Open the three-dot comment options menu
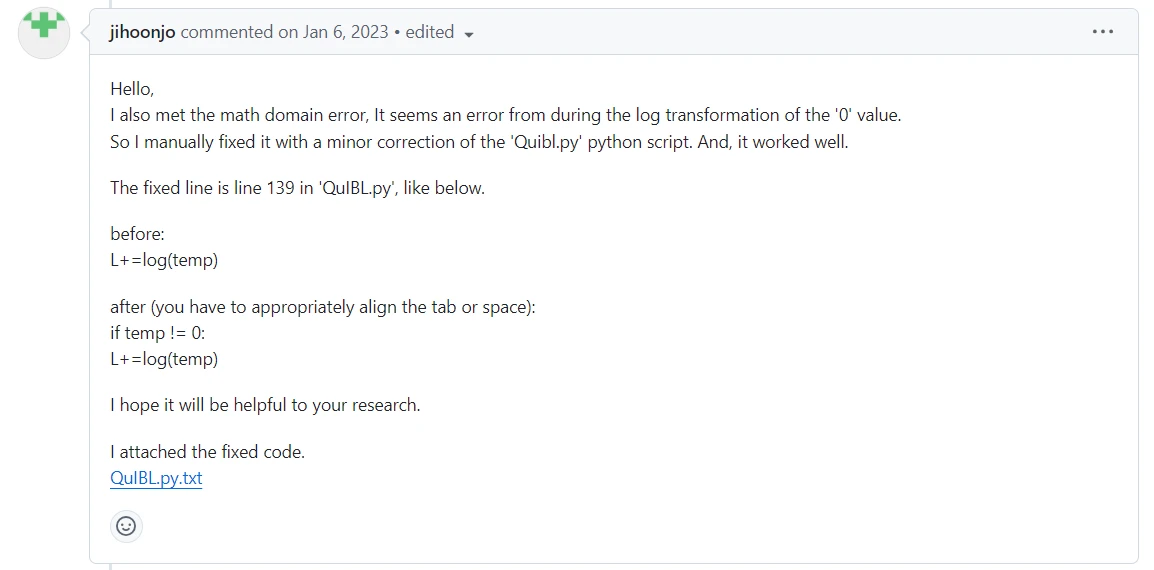The image size is (1154, 570). pyautogui.click(x=1102, y=32)
